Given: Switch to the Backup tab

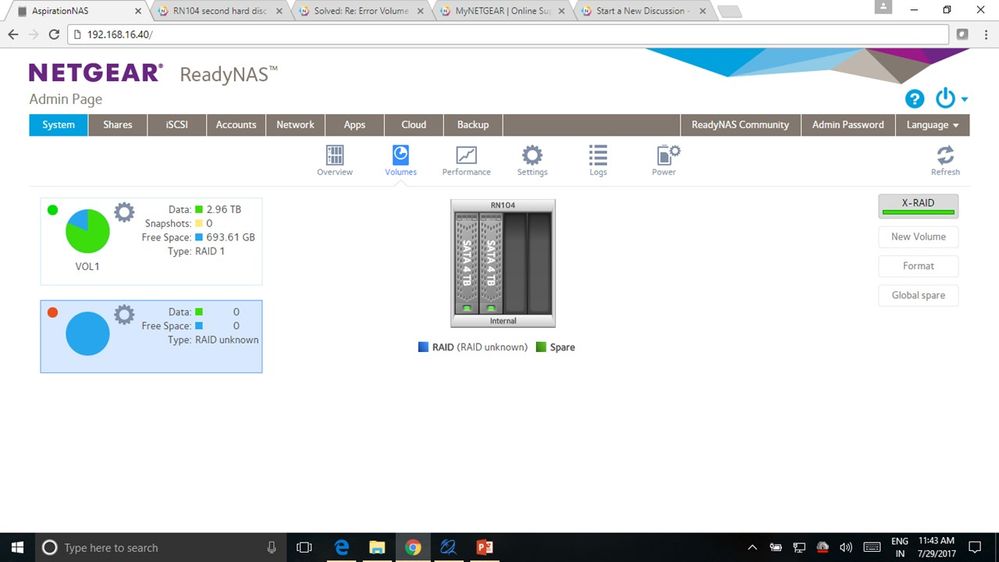Looking at the screenshot, I should point(473,125).
